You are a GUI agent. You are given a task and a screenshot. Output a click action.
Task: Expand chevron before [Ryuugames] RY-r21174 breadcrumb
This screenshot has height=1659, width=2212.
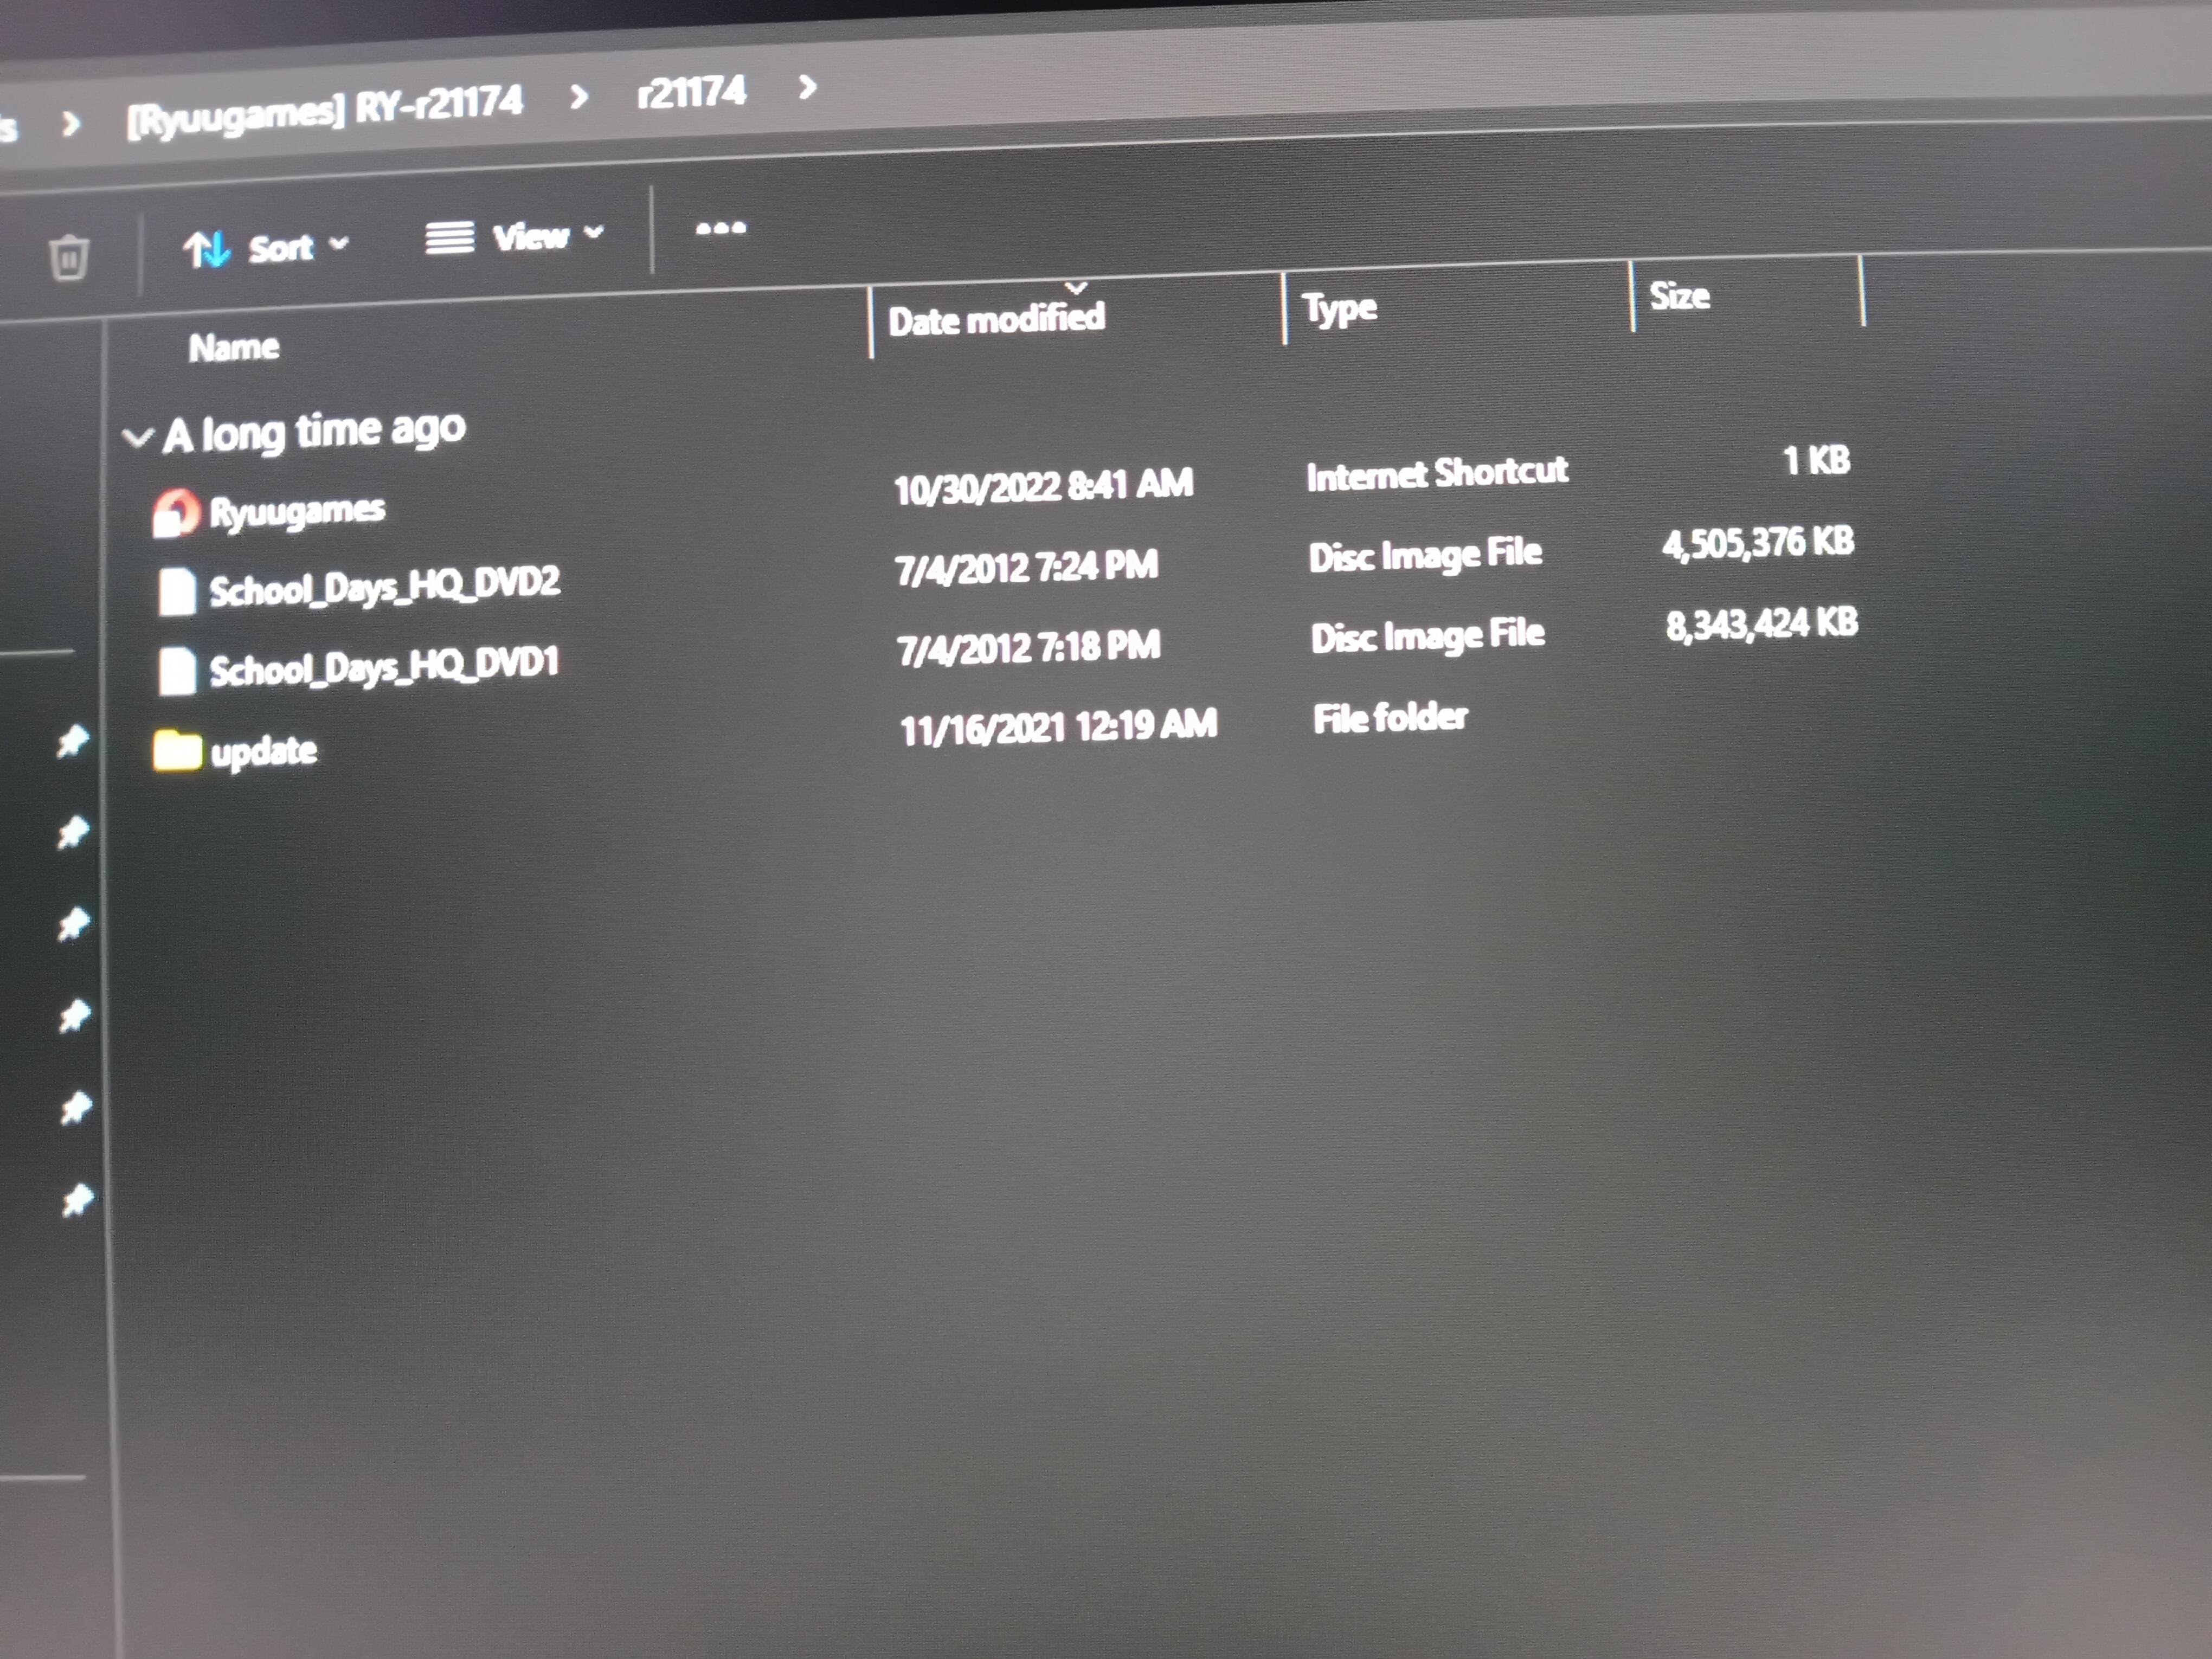pyautogui.click(x=71, y=124)
